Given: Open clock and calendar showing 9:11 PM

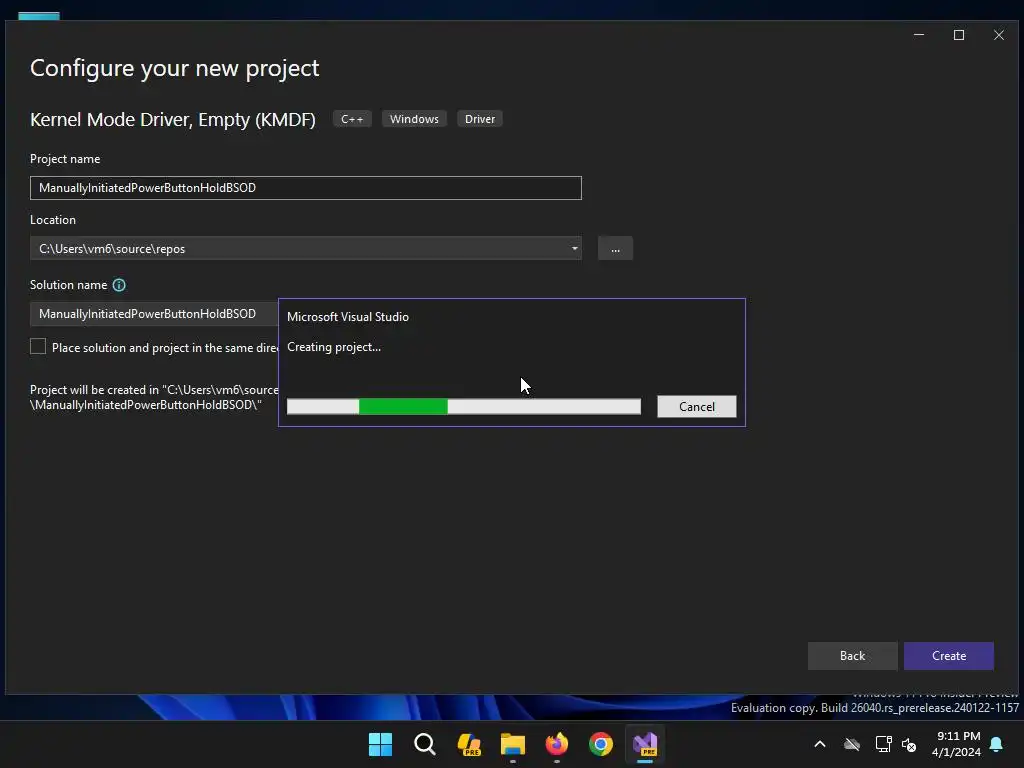Looking at the screenshot, I should tap(957, 744).
